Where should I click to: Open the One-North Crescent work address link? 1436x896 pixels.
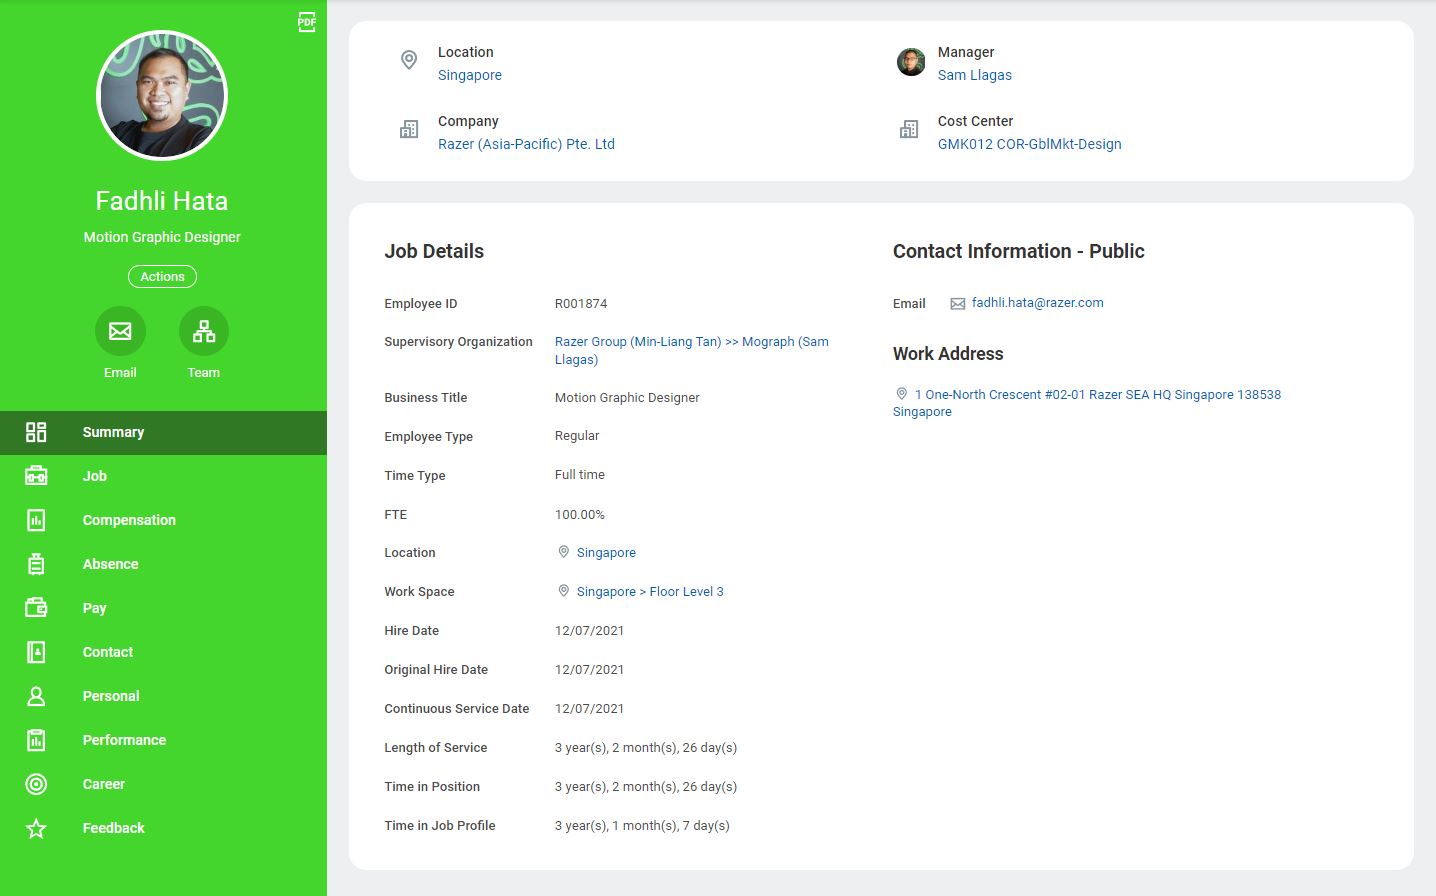(x=1087, y=403)
